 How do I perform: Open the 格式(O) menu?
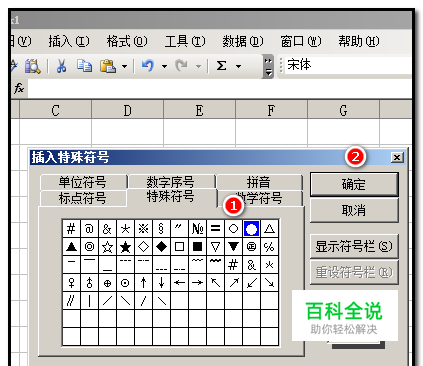(127, 41)
